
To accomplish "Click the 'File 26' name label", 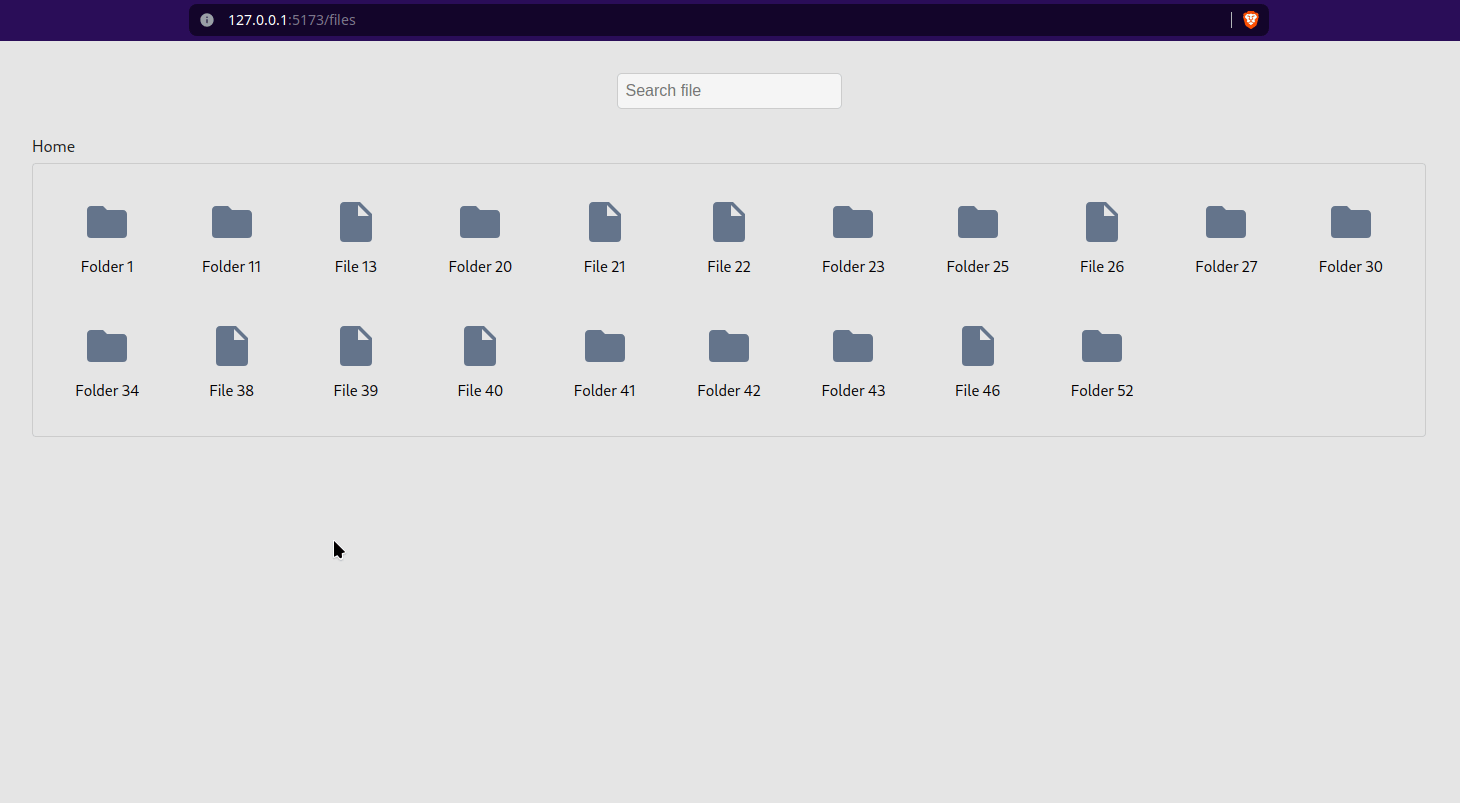I will point(1102,267).
